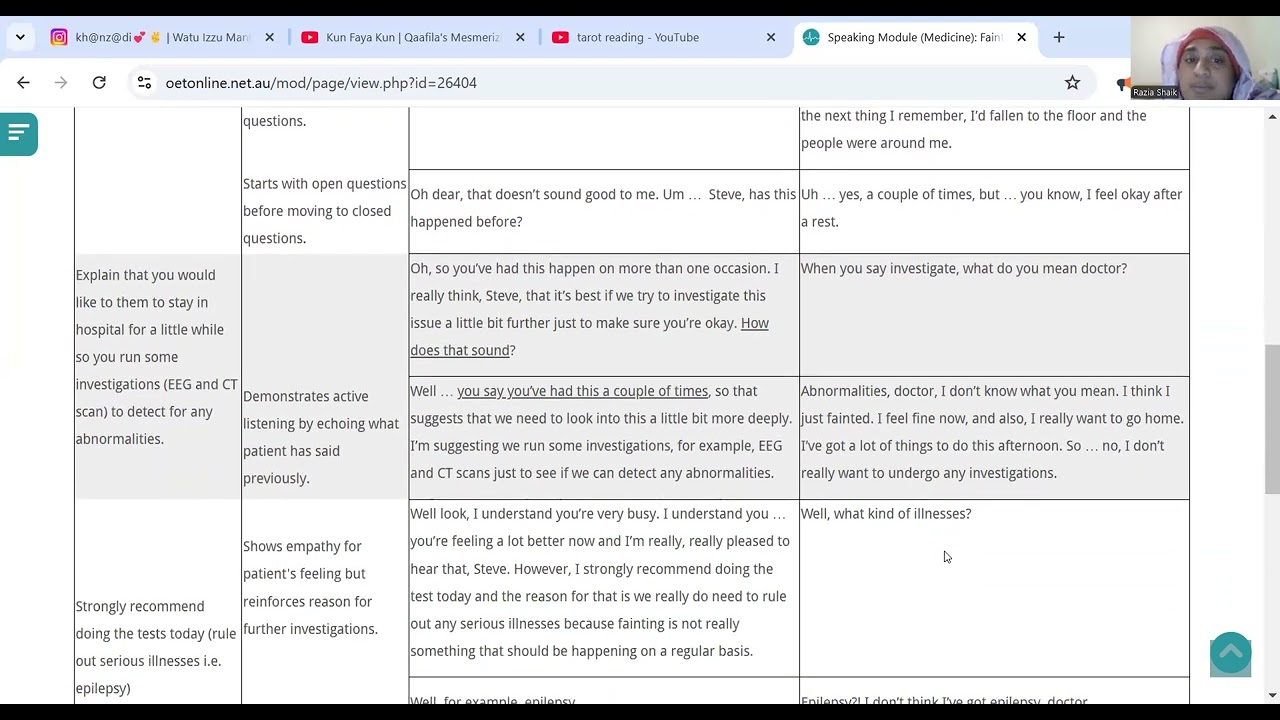Click 'Demonstrates active listening by echoing' text

321,437
